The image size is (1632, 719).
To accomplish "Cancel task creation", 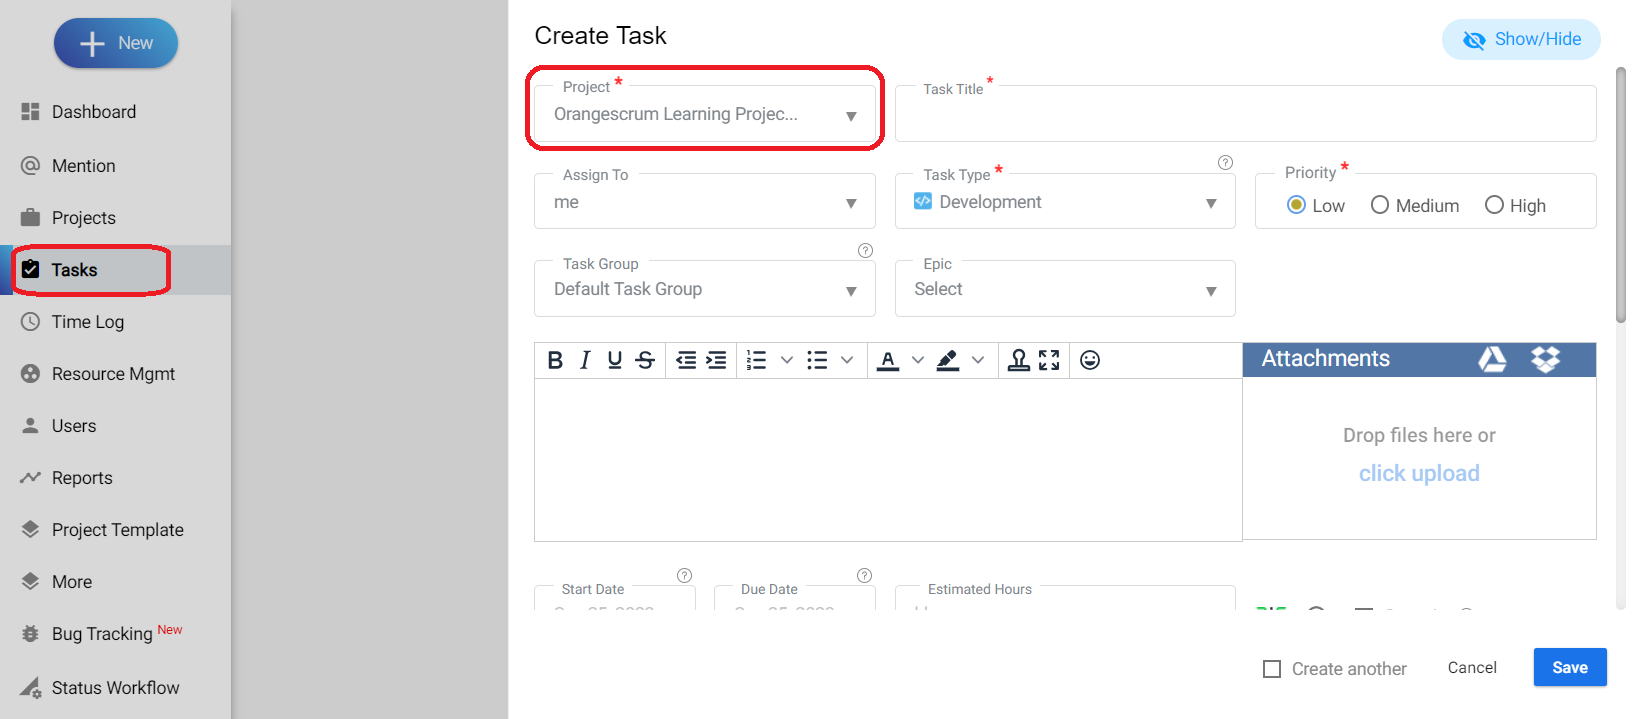I will 1472,668.
